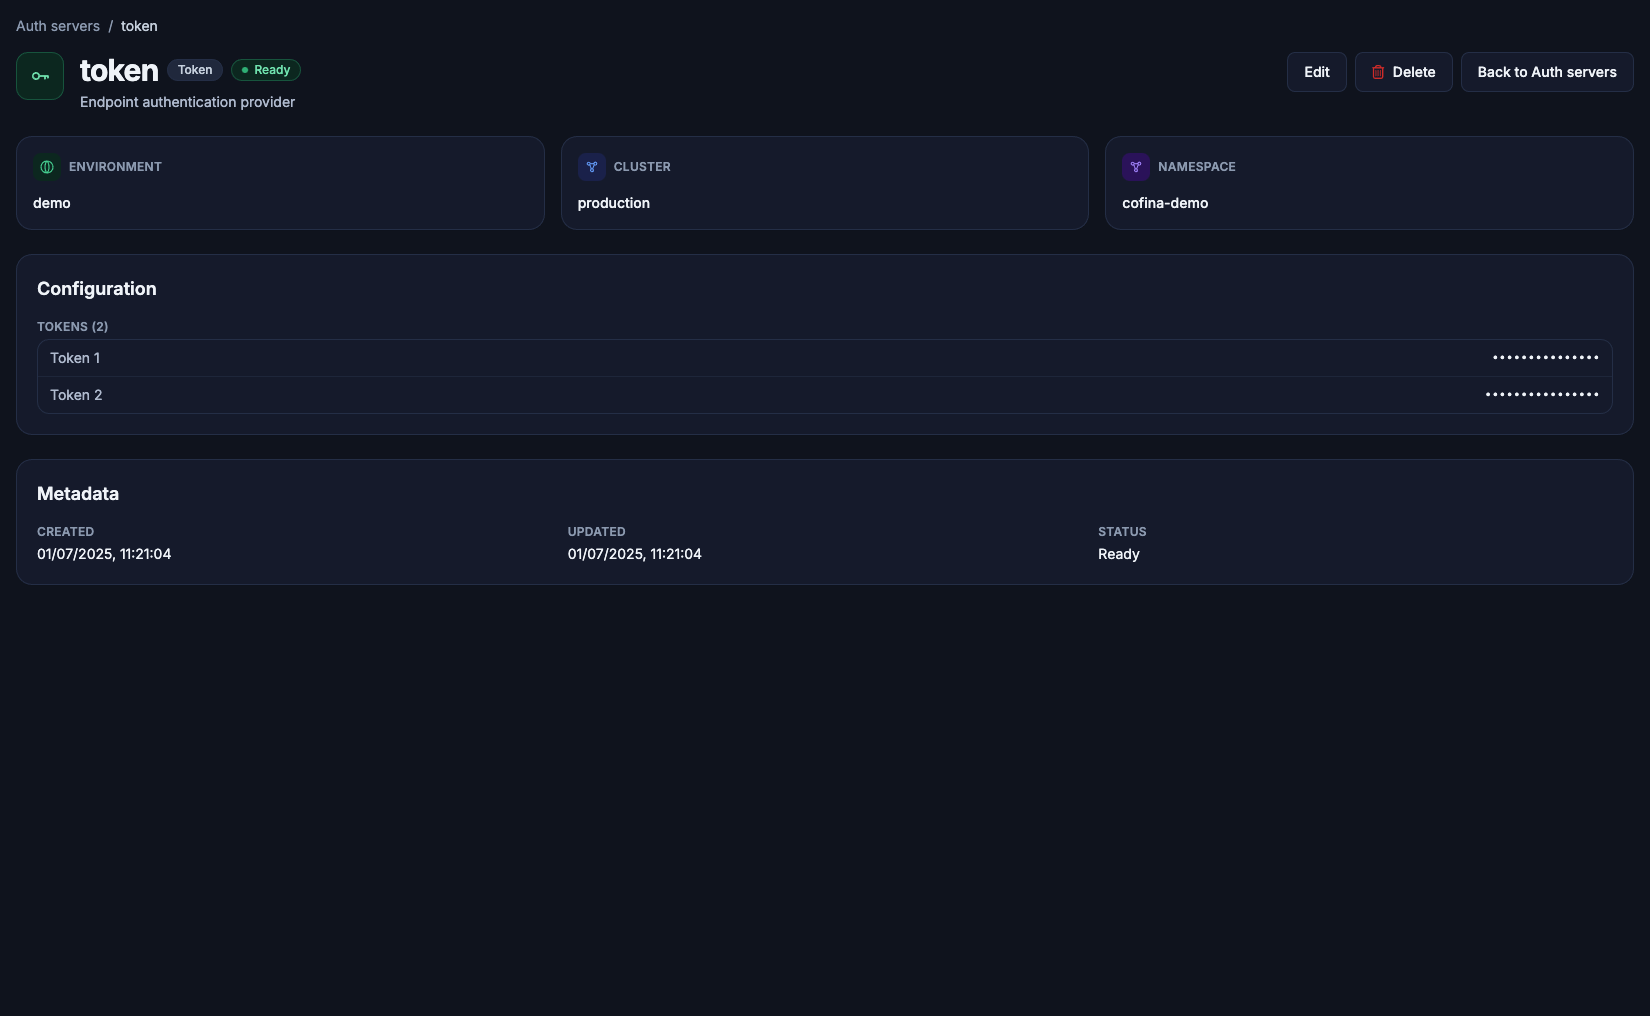Open the Edit button
1650x1016 pixels.
(1317, 72)
